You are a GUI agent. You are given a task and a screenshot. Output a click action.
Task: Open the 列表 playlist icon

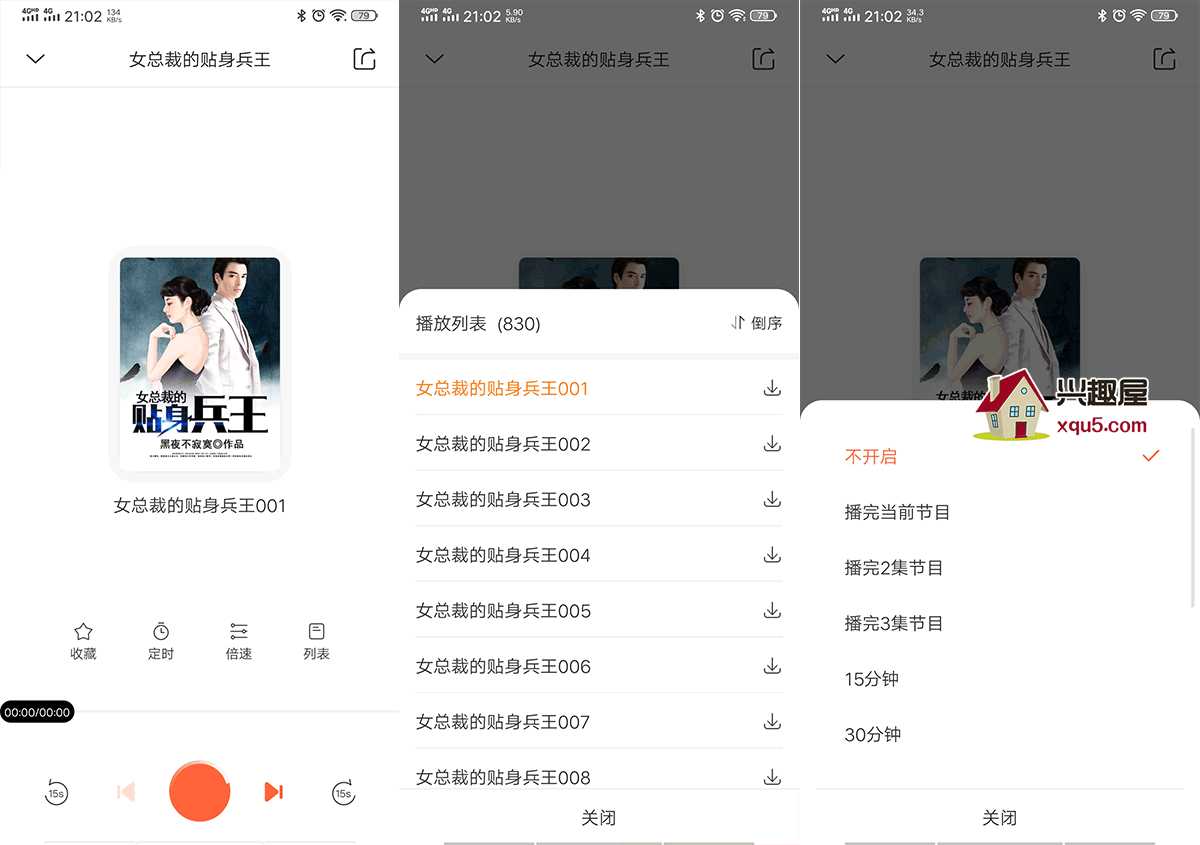[317, 641]
